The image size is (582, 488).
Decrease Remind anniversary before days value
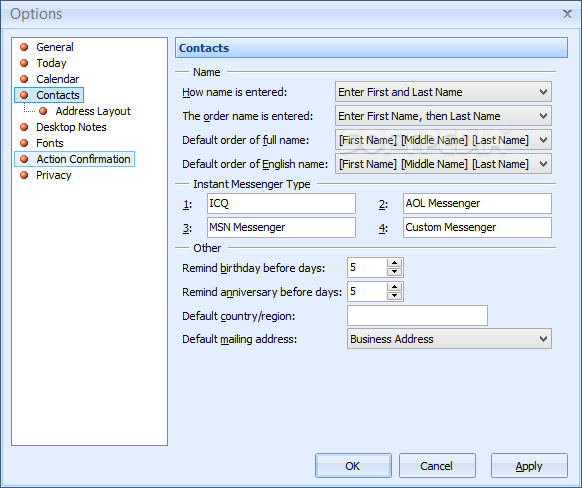394,296
